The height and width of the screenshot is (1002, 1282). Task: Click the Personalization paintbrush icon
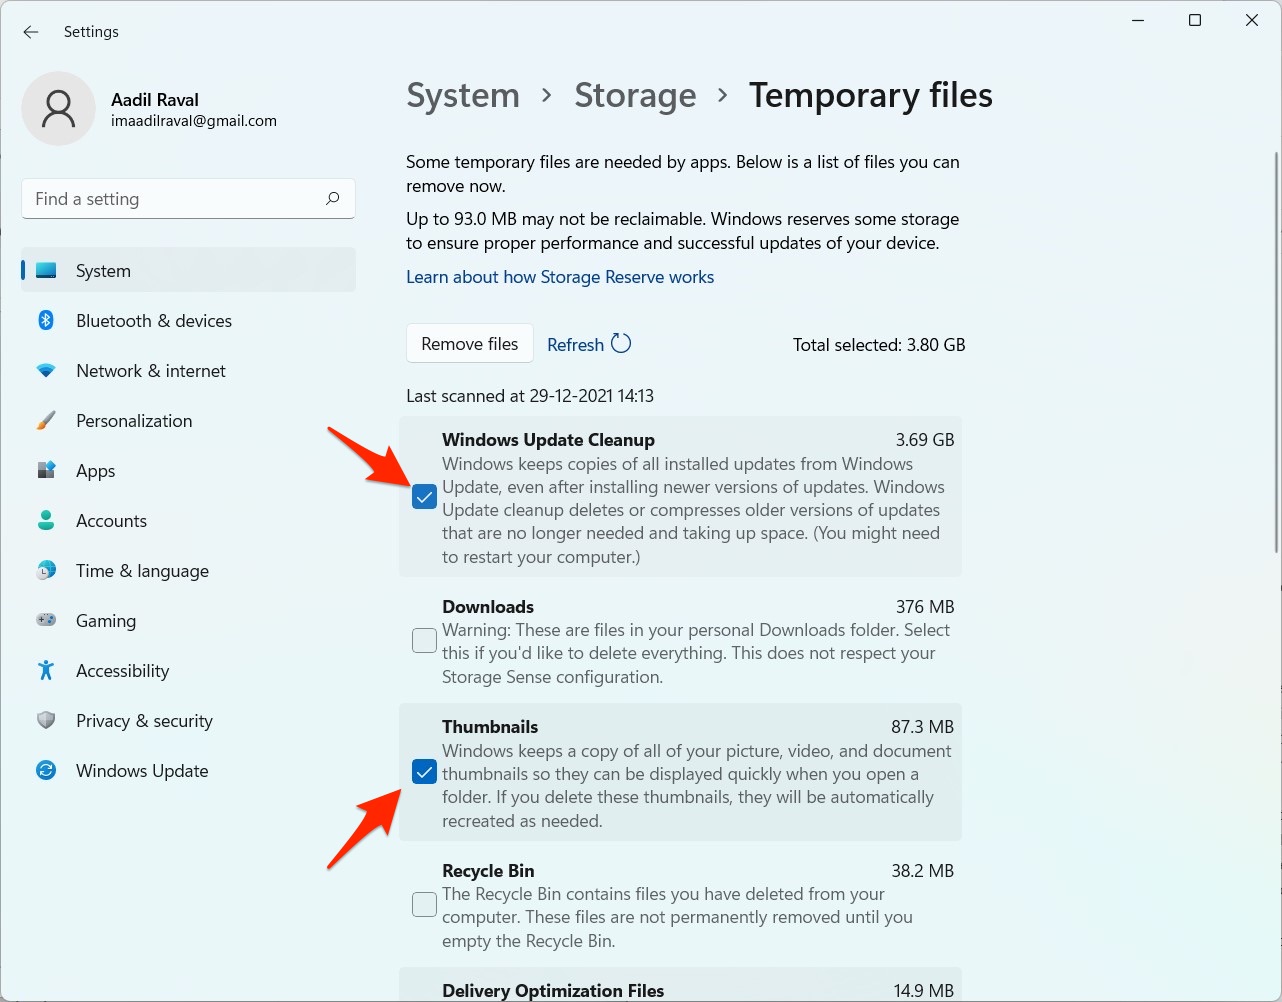pyautogui.click(x=46, y=421)
